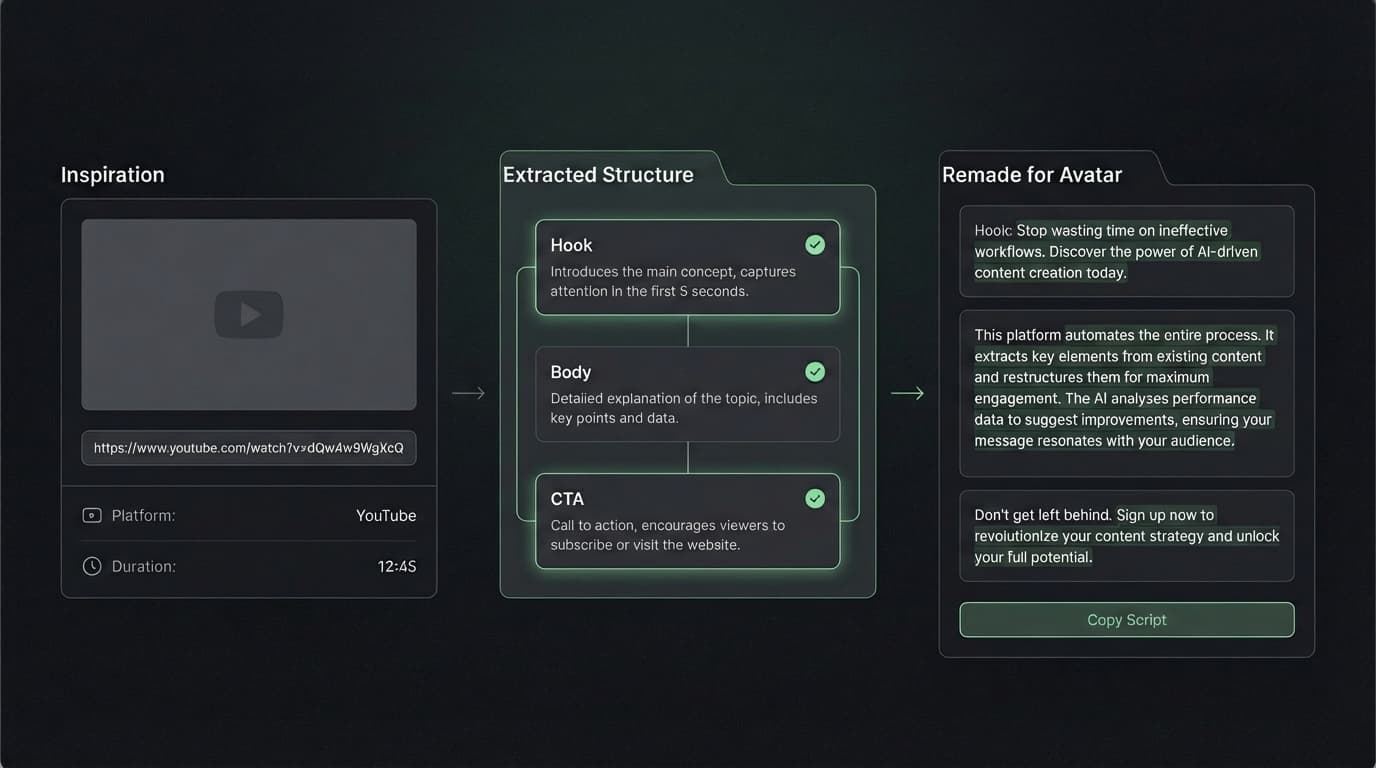Click the play icon on the video thumbnail
1376x768 pixels.
(x=248, y=314)
